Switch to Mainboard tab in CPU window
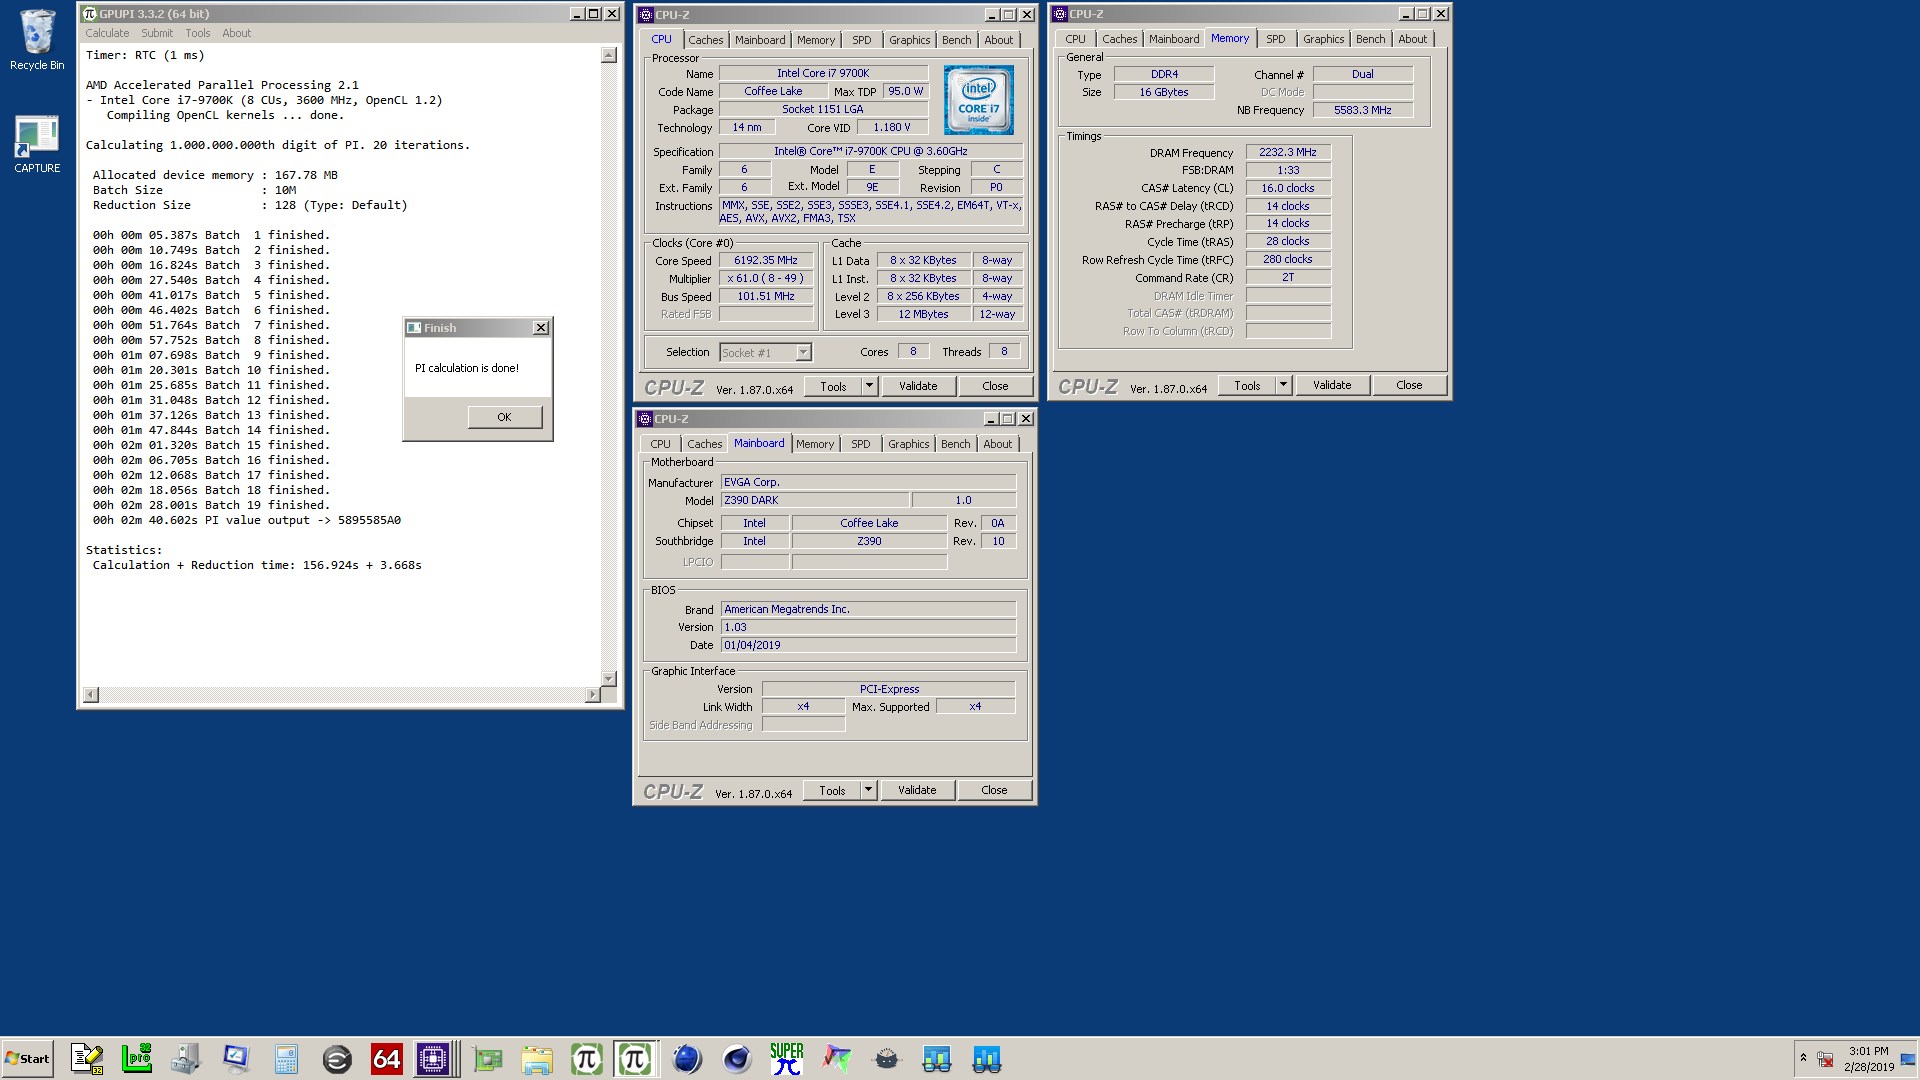 click(760, 40)
